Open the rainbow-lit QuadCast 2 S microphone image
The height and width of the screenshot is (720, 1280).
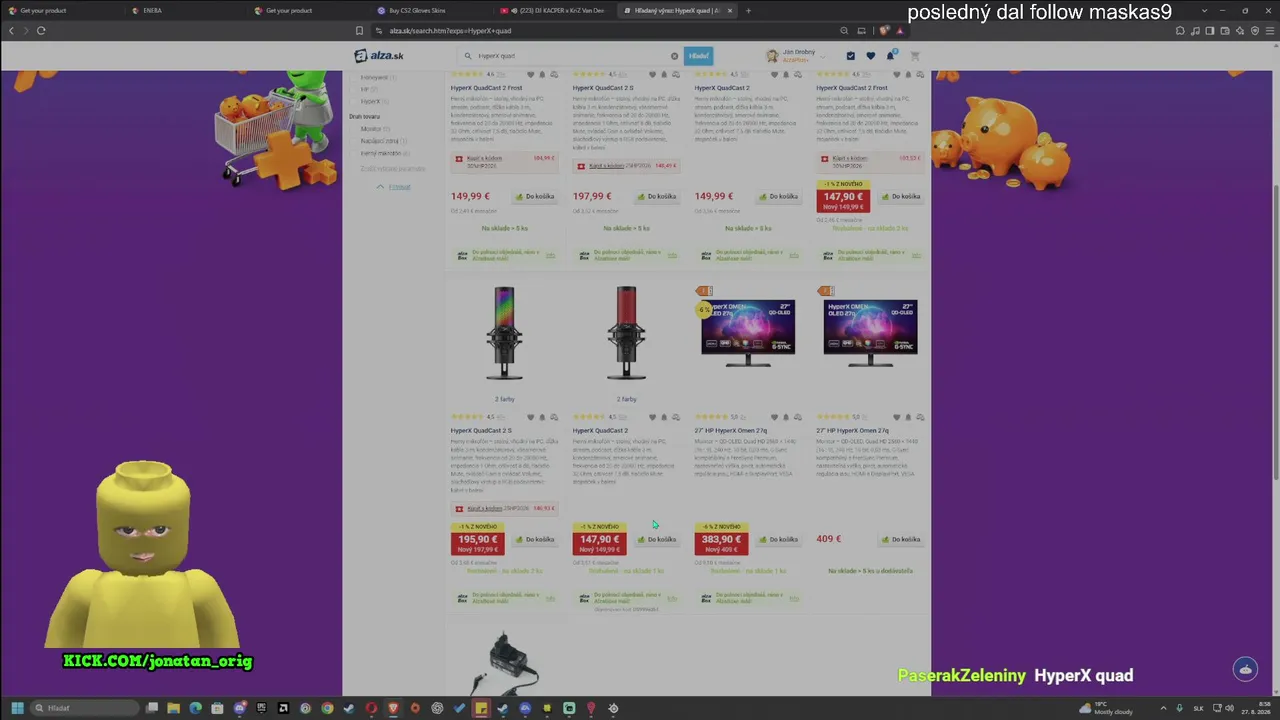pyautogui.click(x=504, y=334)
